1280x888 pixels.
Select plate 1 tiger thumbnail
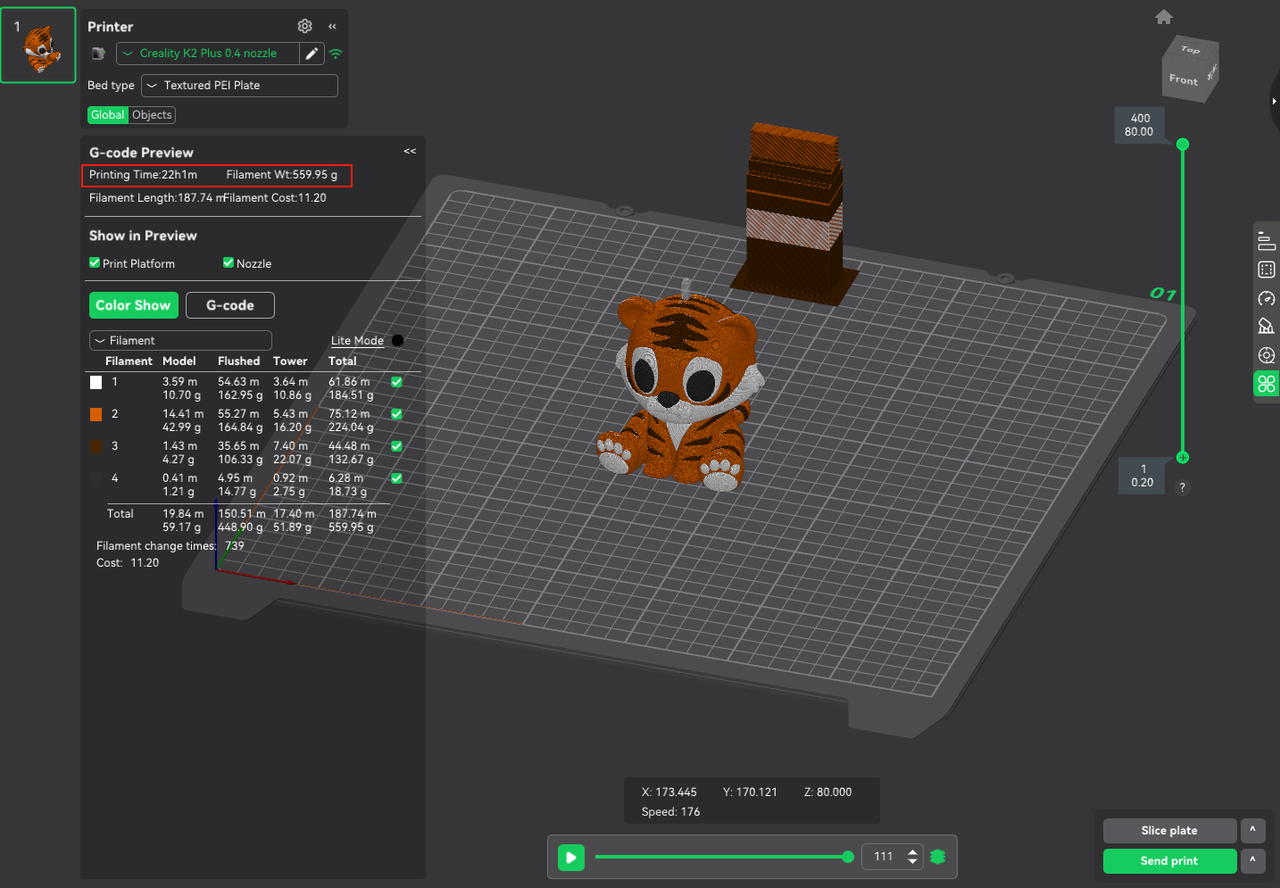[38, 45]
